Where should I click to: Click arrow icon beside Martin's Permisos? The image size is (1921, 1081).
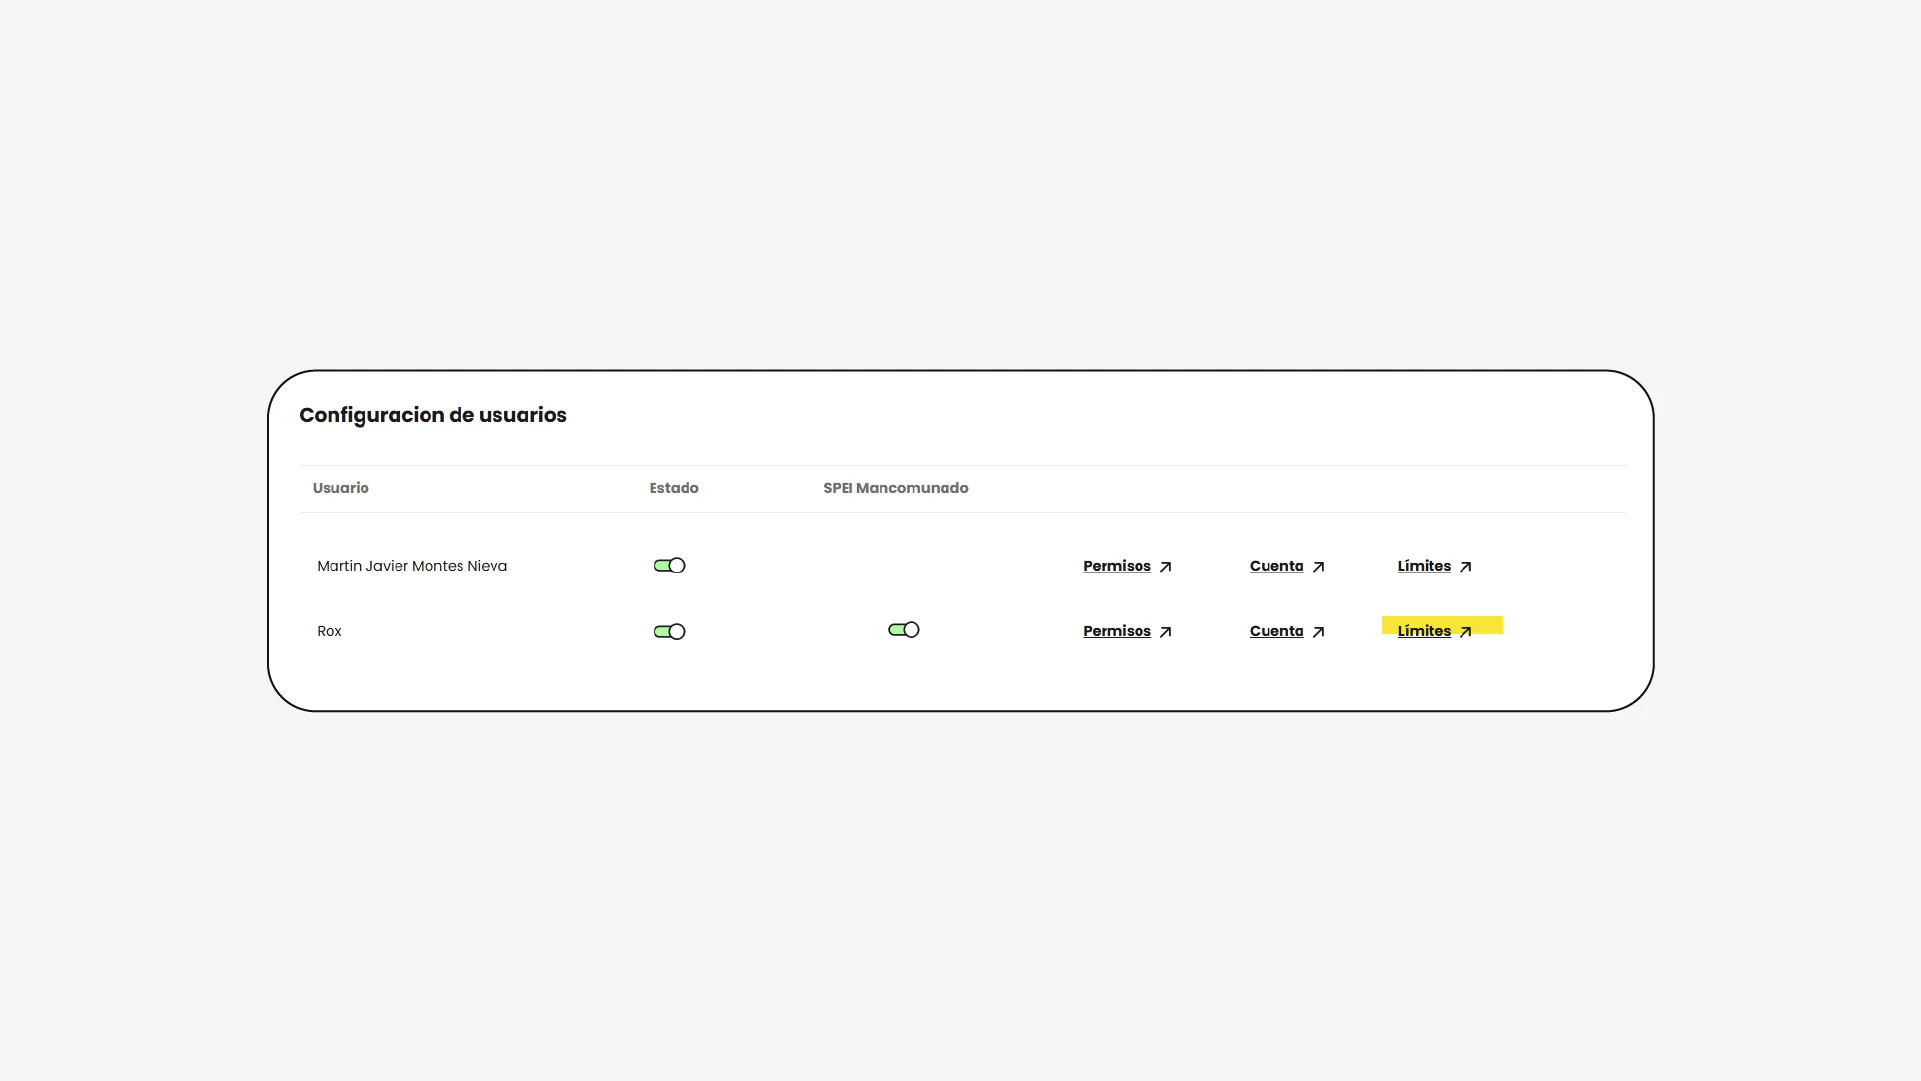click(x=1165, y=567)
